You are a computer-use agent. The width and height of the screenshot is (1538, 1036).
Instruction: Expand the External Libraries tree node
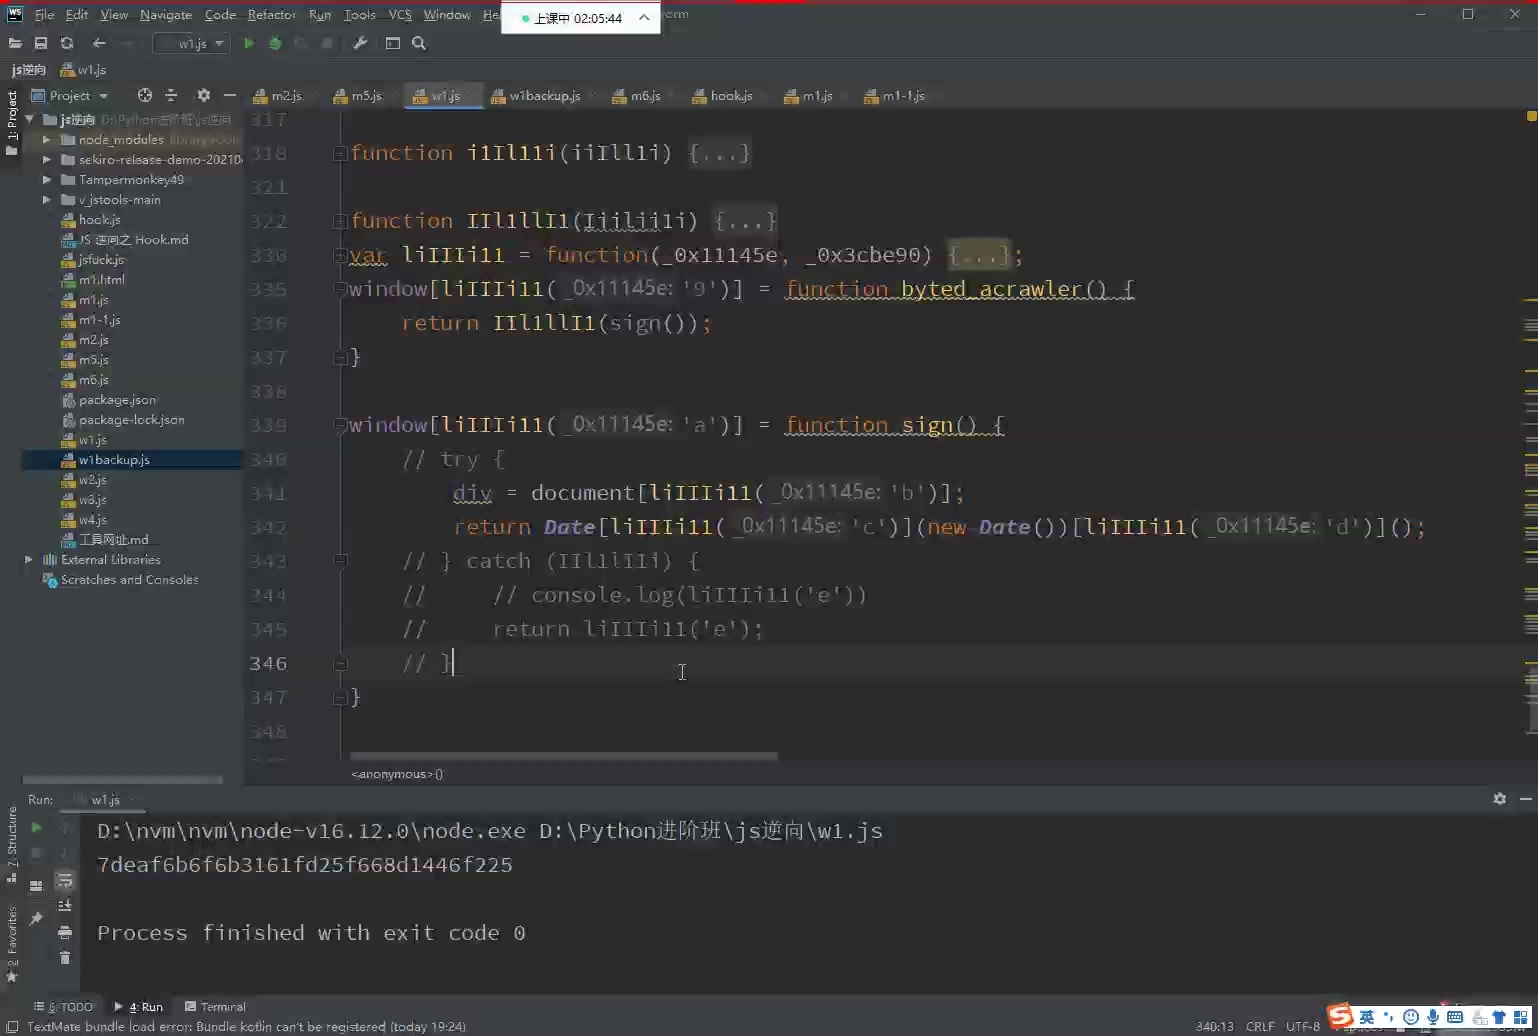pyautogui.click(x=29, y=560)
